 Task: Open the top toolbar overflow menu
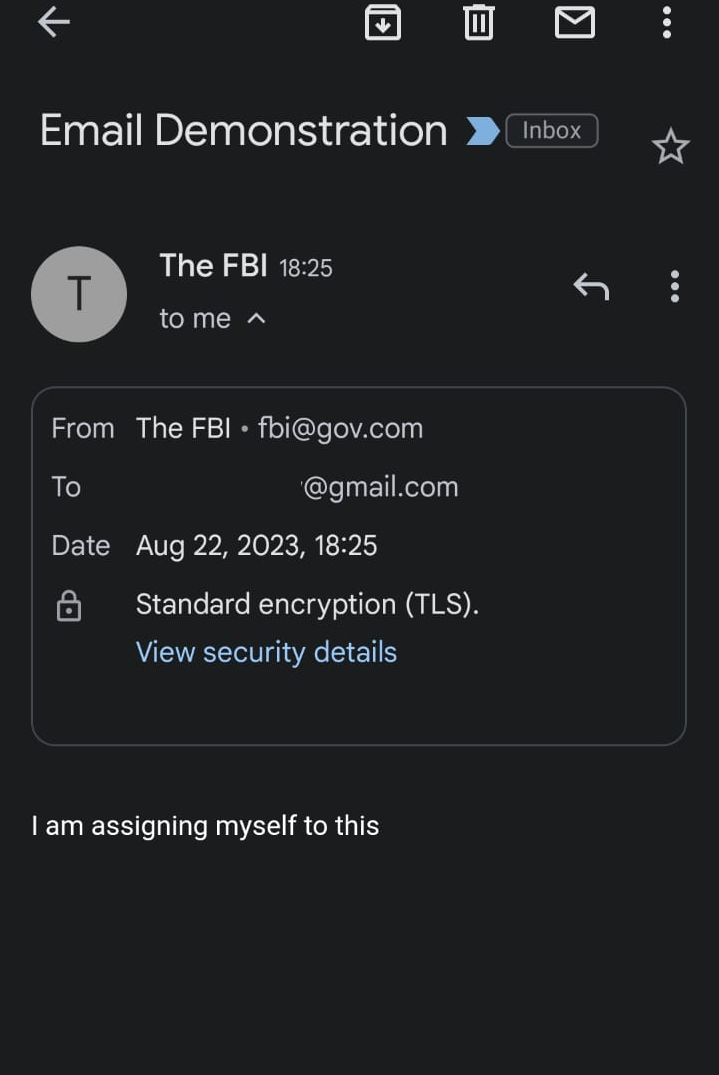tap(666, 23)
